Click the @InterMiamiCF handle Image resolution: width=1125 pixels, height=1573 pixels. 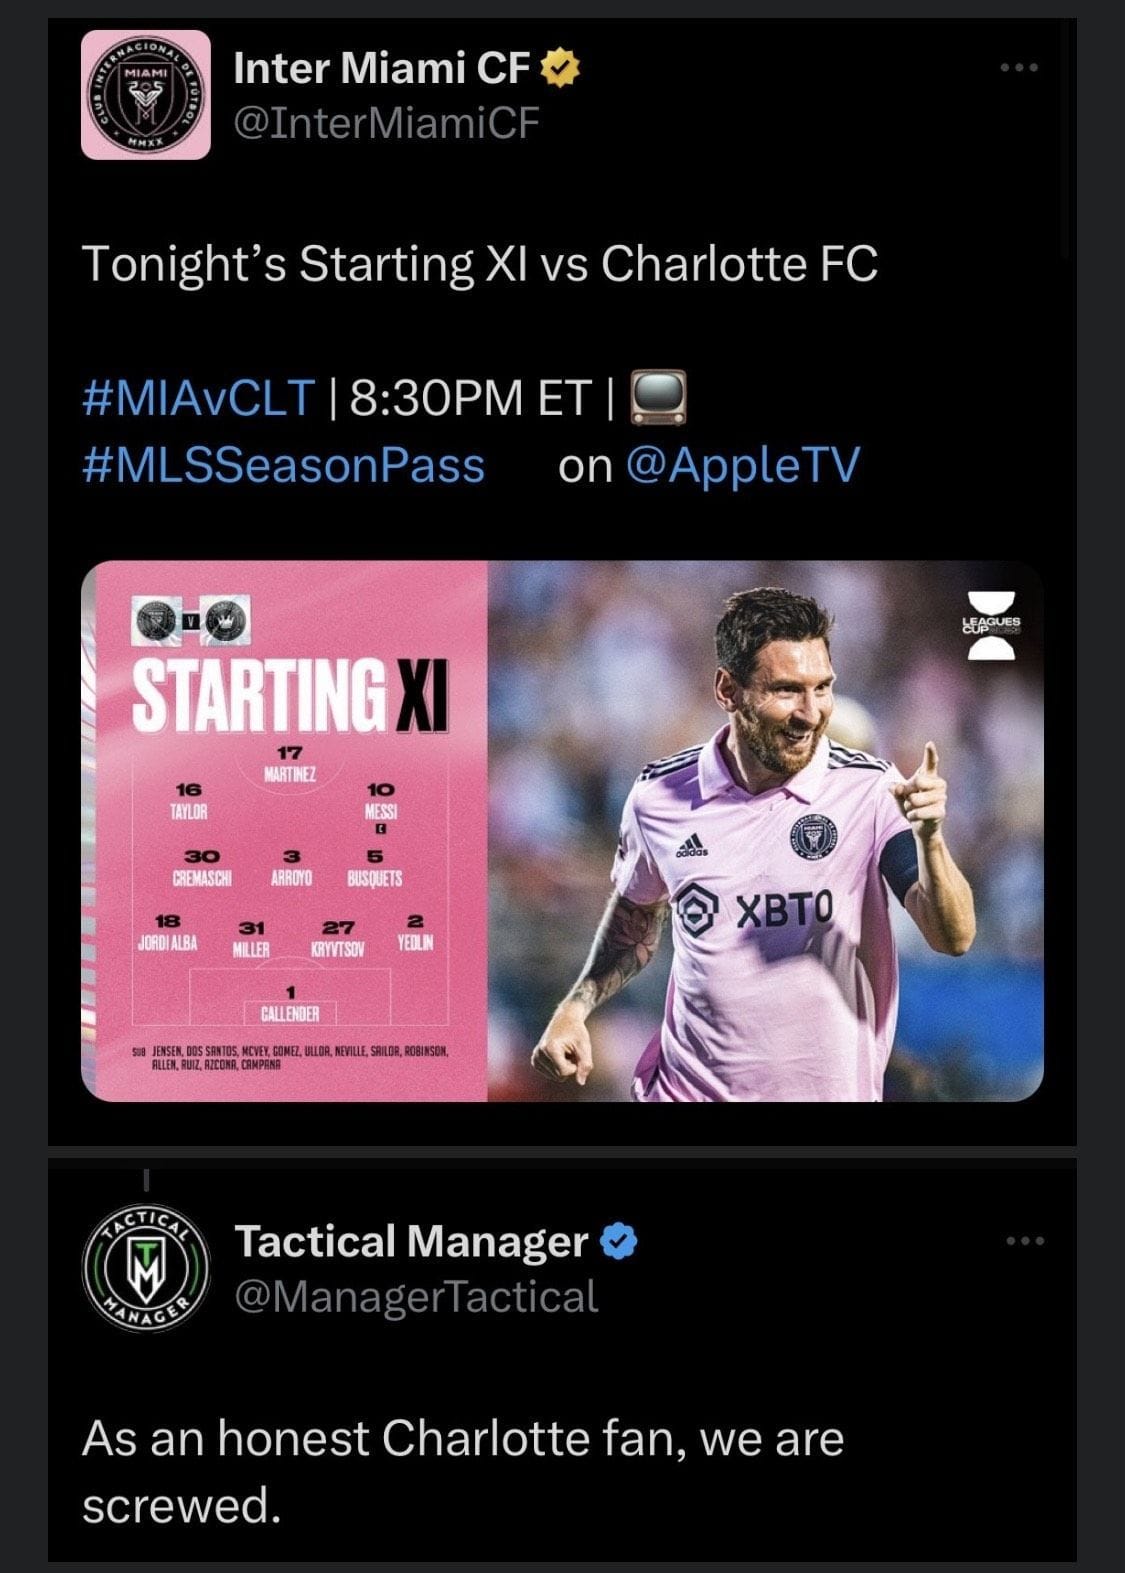[x=386, y=123]
